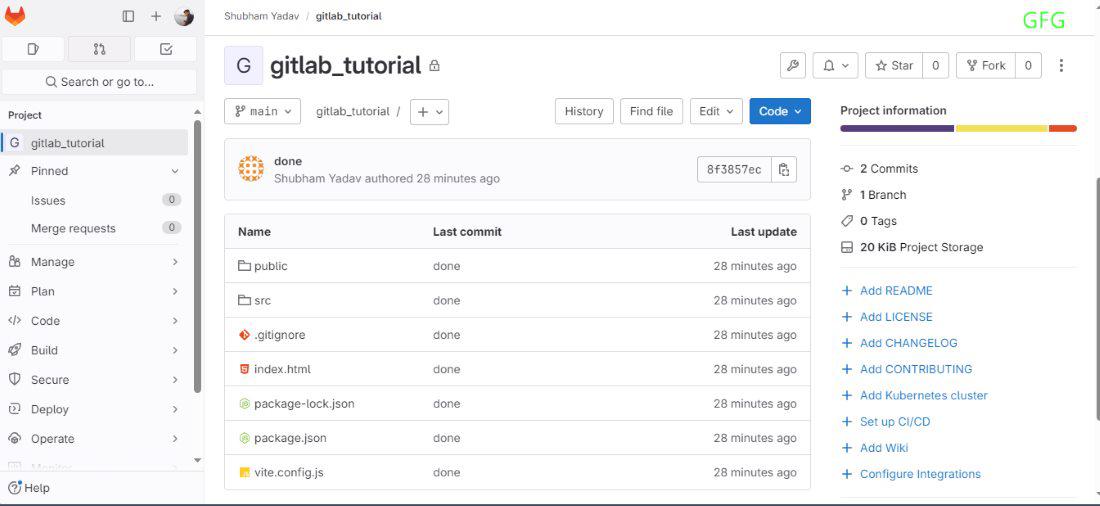The height and width of the screenshot is (506, 1100).
Task: Copy commit SHA with the clipboard icon
Action: point(784,169)
